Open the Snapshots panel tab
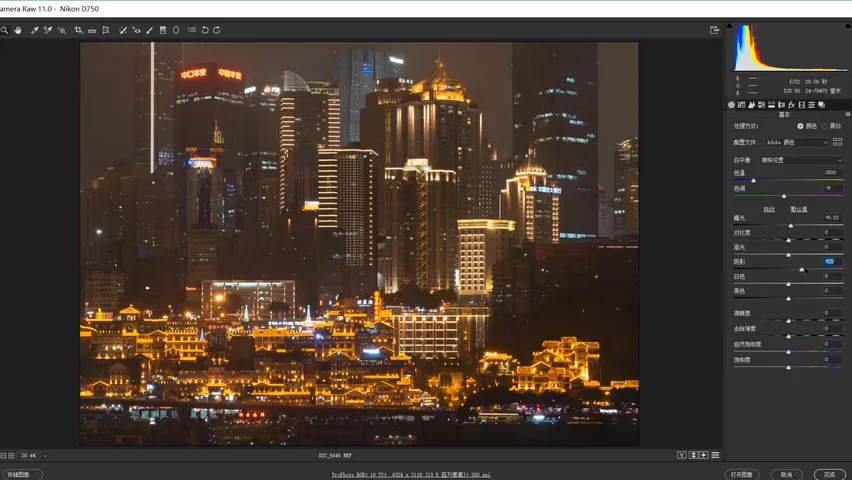The width and height of the screenshot is (852, 480). 822,105
